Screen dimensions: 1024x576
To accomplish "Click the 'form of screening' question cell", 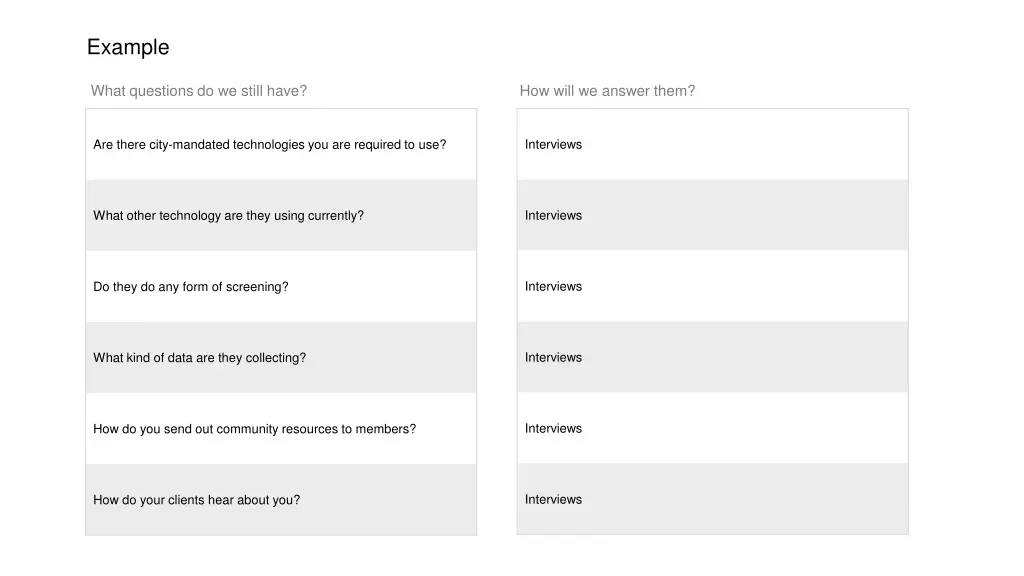I will point(281,287).
